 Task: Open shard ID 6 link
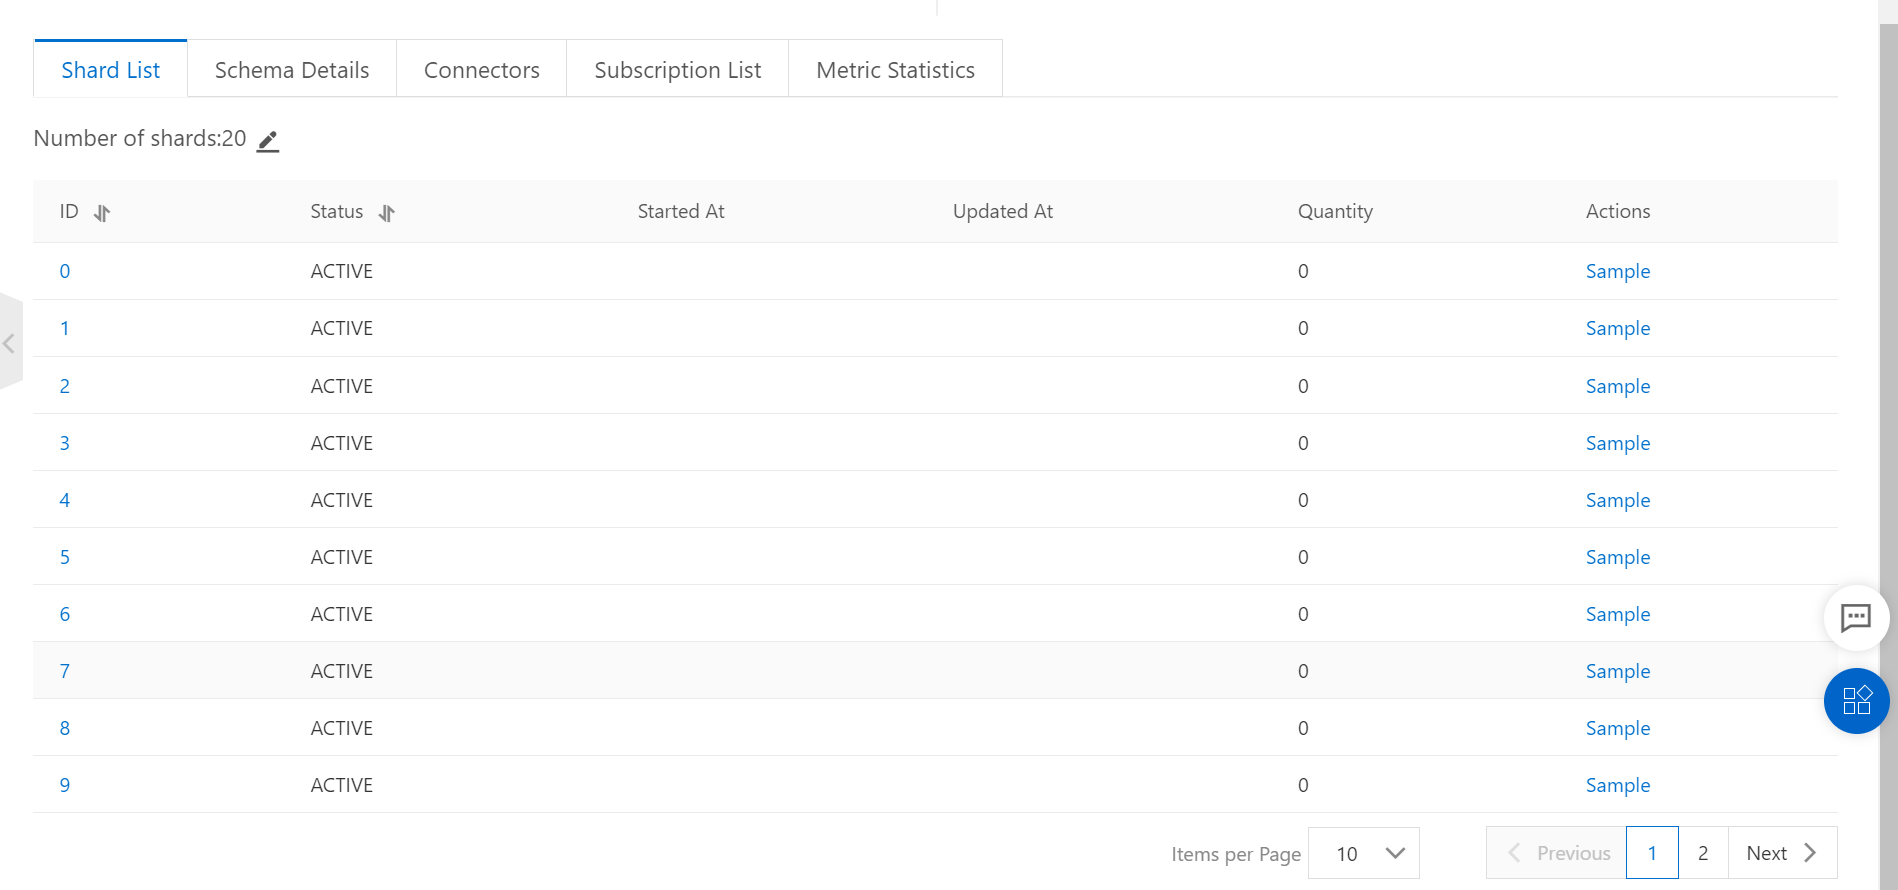[65, 614]
